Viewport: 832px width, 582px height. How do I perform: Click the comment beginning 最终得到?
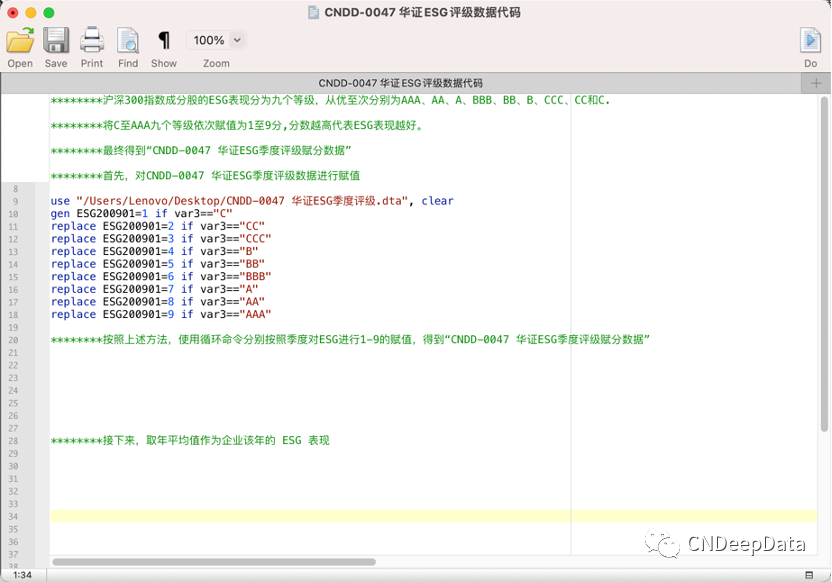point(201,151)
